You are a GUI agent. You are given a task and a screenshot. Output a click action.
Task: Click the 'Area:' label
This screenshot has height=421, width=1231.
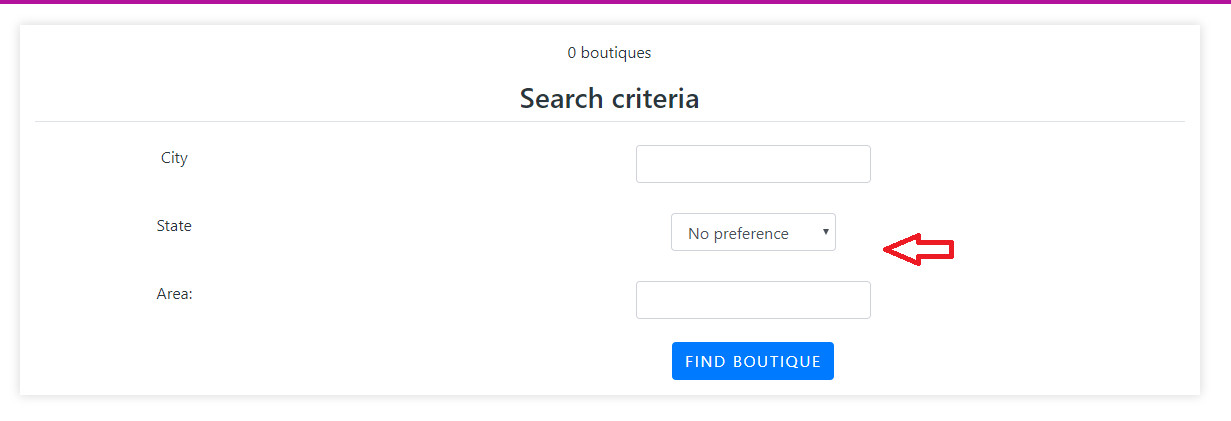click(x=174, y=294)
